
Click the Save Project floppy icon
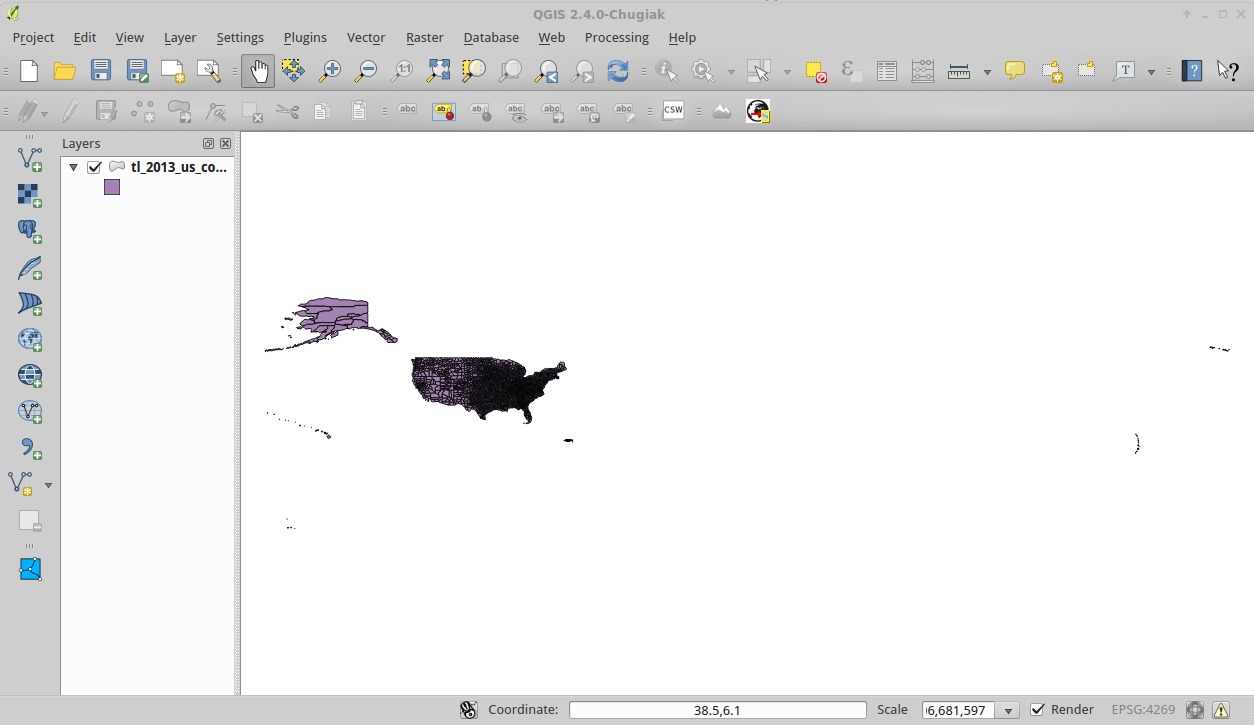pyautogui.click(x=101, y=71)
